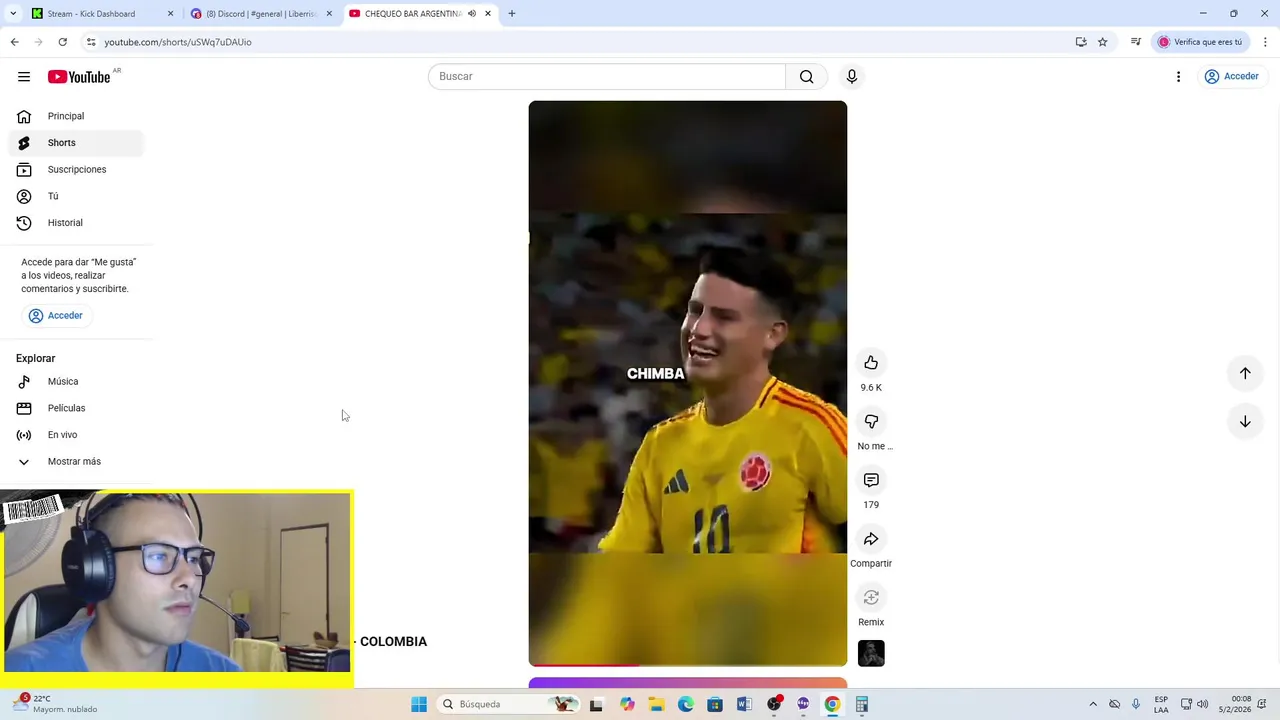Open En vivo under Explorar
The image size is (1280, 720).
[76, 435]
